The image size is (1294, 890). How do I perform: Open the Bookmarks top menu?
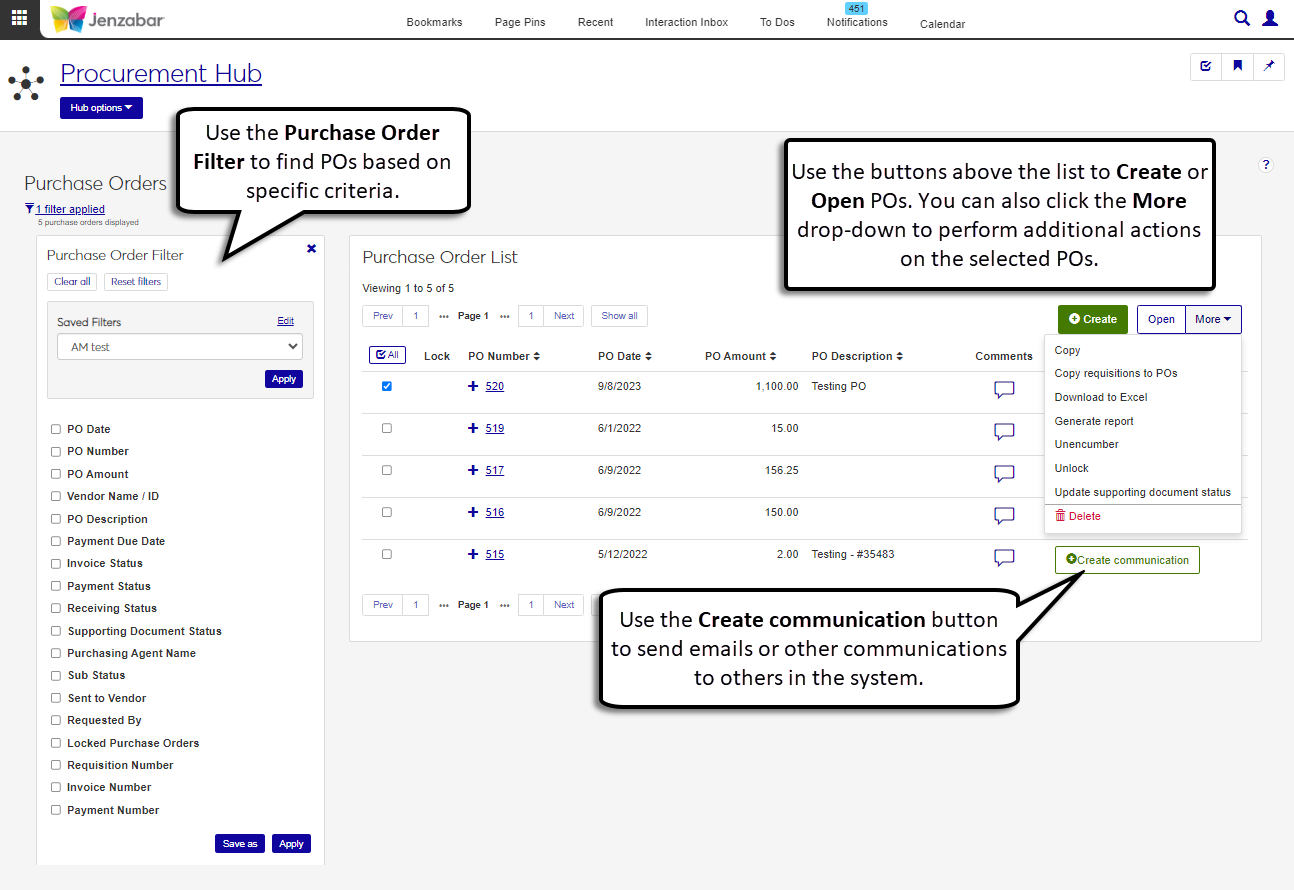435,22
